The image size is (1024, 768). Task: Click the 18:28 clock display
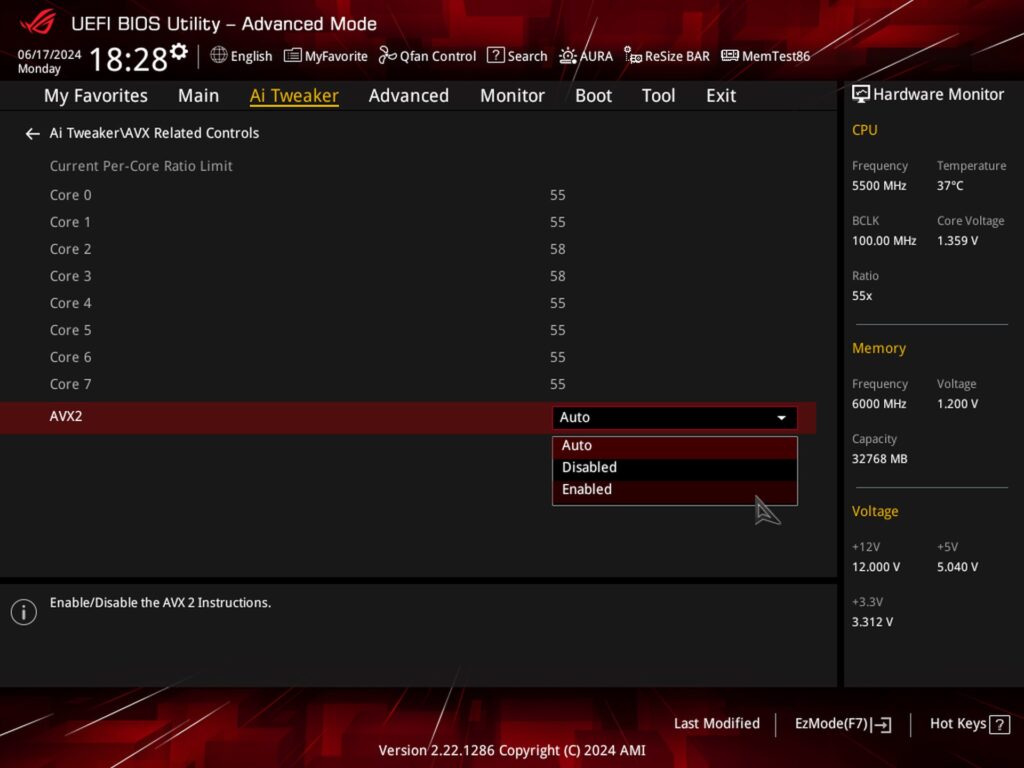128,59
